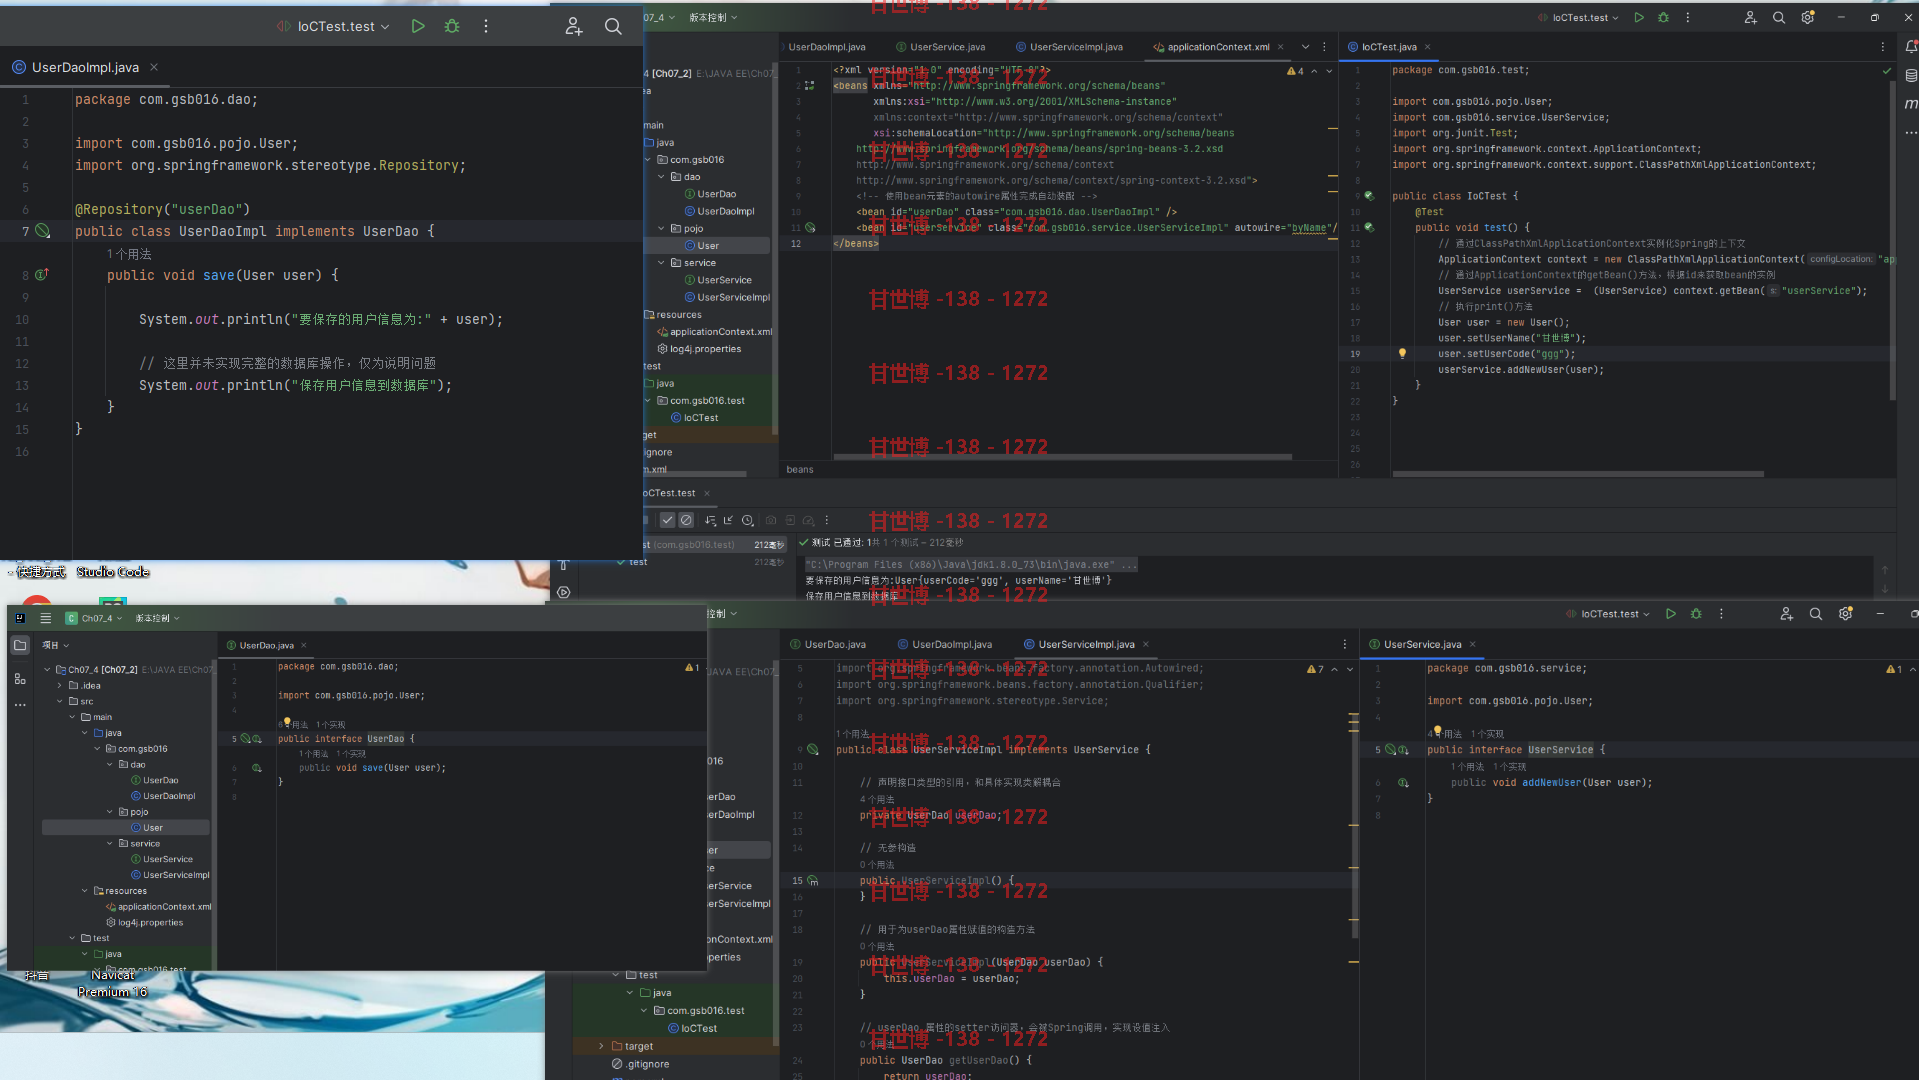
Task: Open Structure tool window in bottom-left window
Action: click(20, 678)
